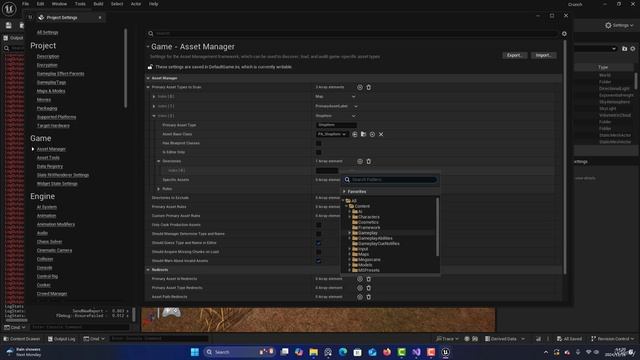Screen dimensions: 640x360
Task: Collapse Index 2 array element
Action: point(154,116)
